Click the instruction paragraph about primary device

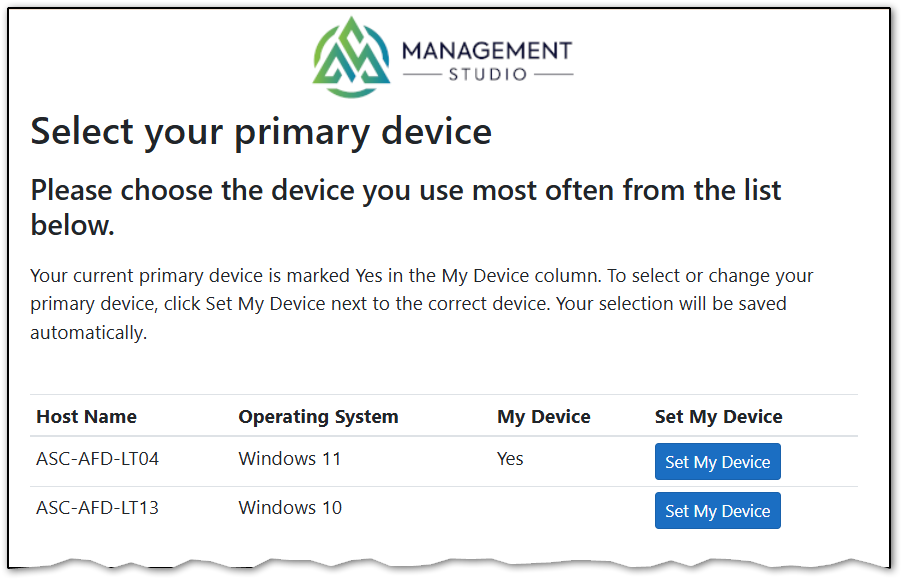click(421, 304)
